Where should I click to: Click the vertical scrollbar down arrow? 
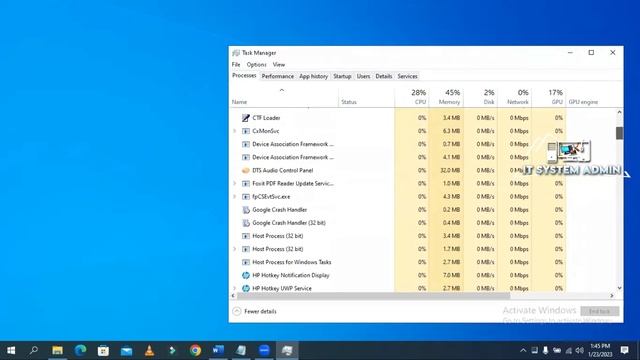click(x=619, y=288)
